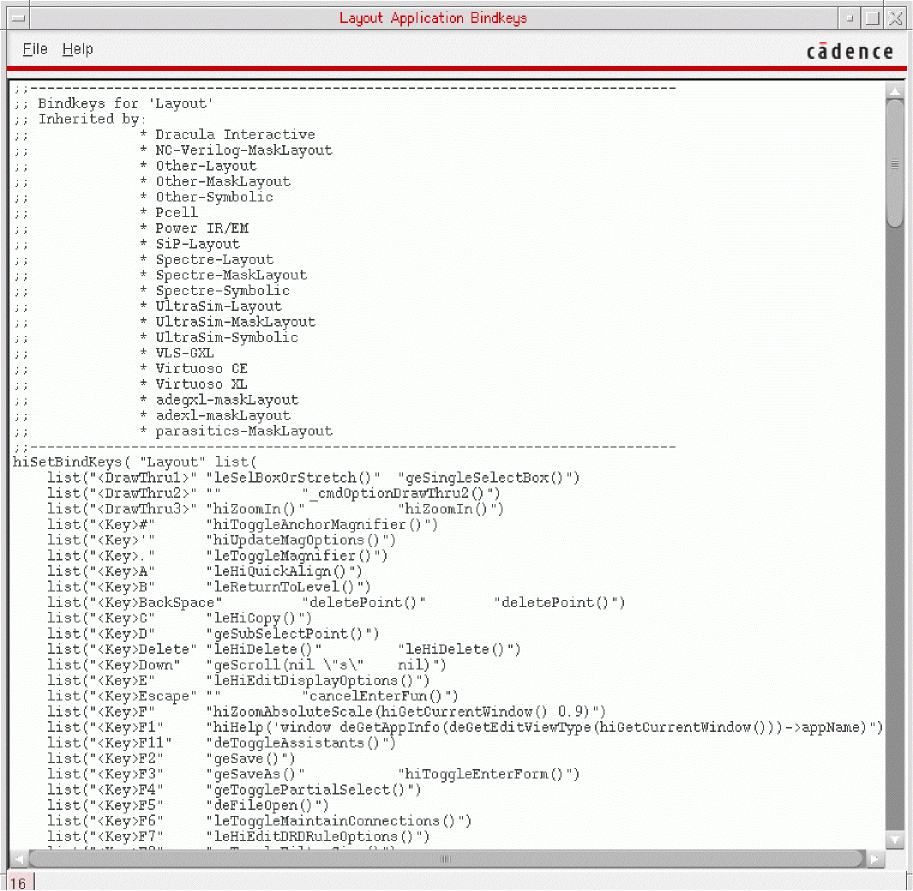Click the horizontal scrollbar left arrow

(x=19, y=859)
